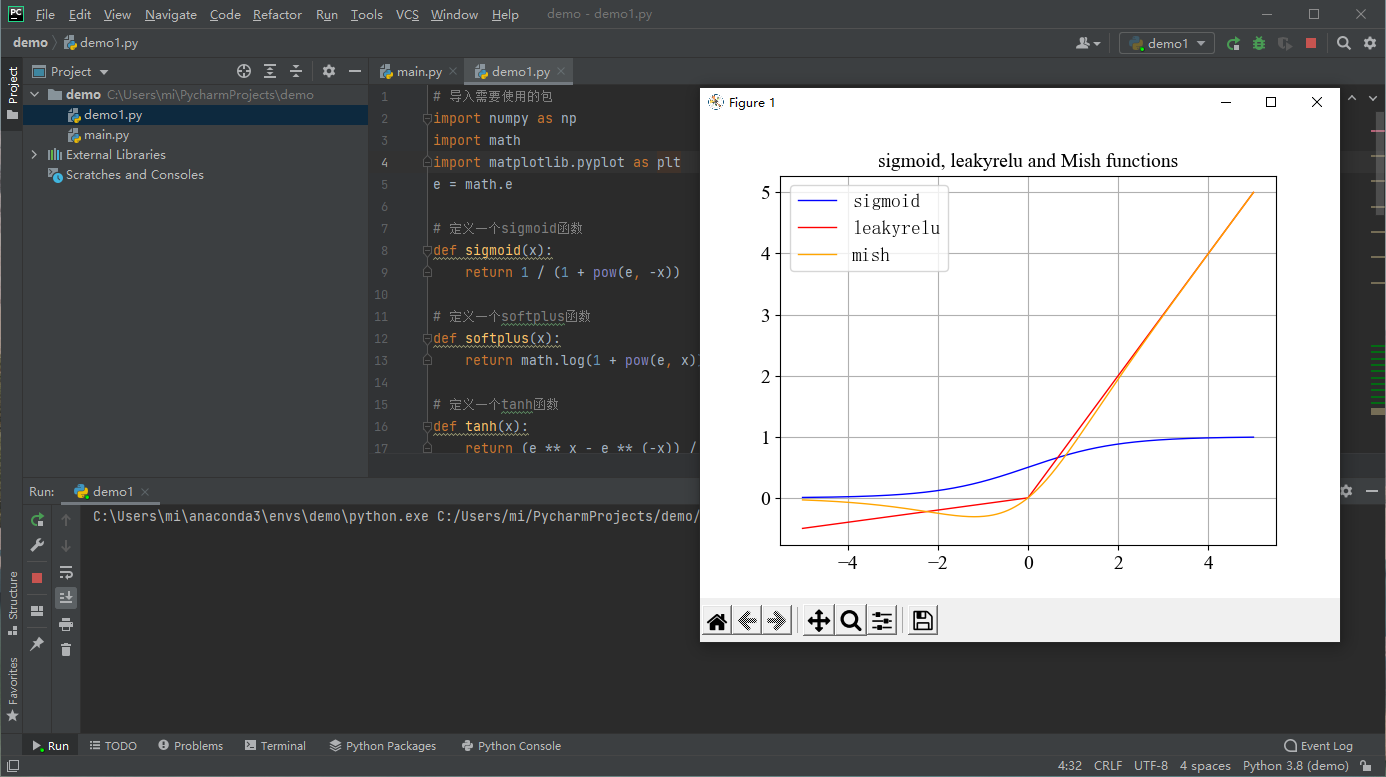The height and width of the screenshot is (777, 1386).
Task: Stop the process with top-right red square
Action: click(x=1311, y=43)
